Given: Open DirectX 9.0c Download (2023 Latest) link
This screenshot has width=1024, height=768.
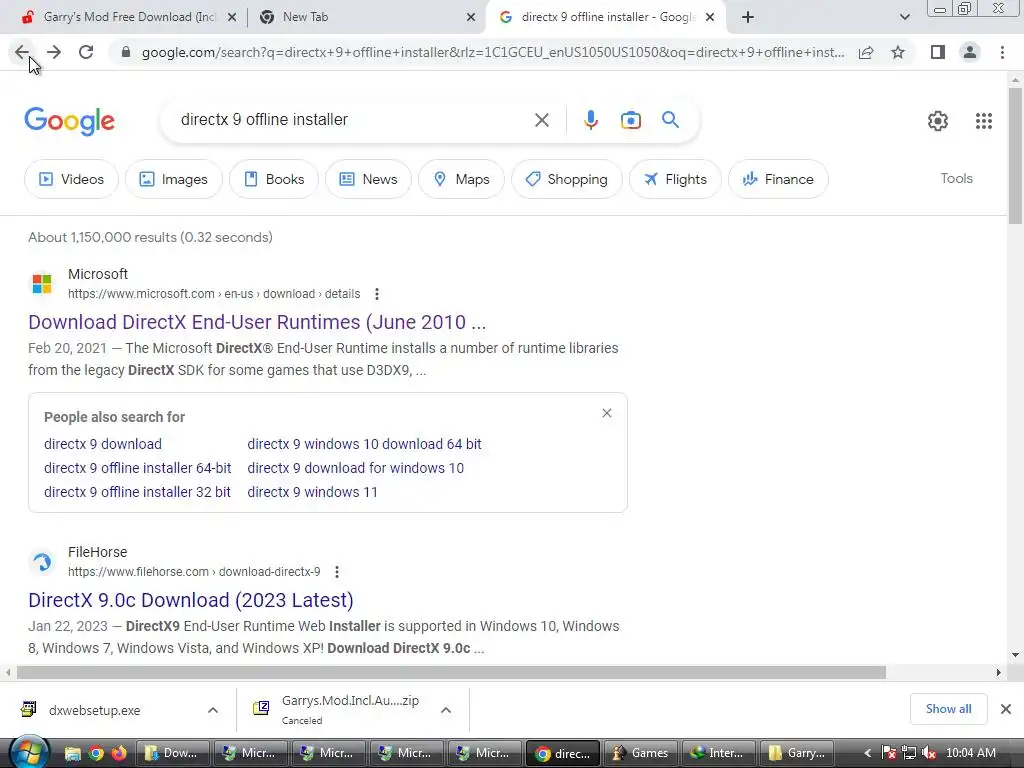Looking at the screenshot, I should pyautogui.click(x=191, y=600).
